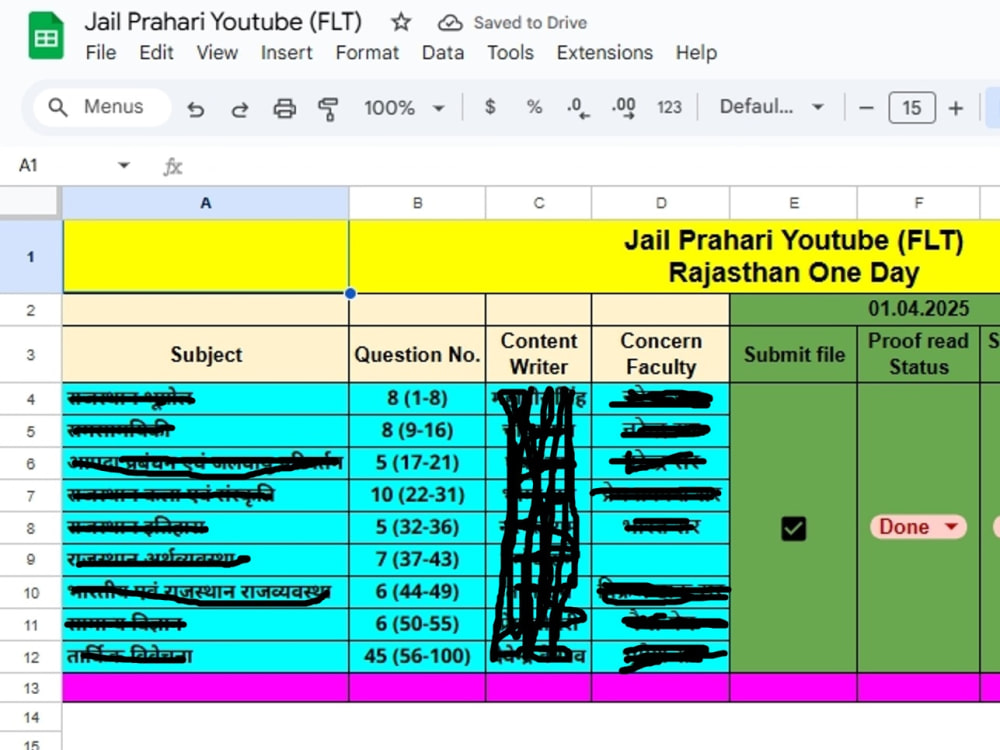The height and width of the screenshot is (750, 1000).
Task: Open the View menu
Action: pos(217,52)
